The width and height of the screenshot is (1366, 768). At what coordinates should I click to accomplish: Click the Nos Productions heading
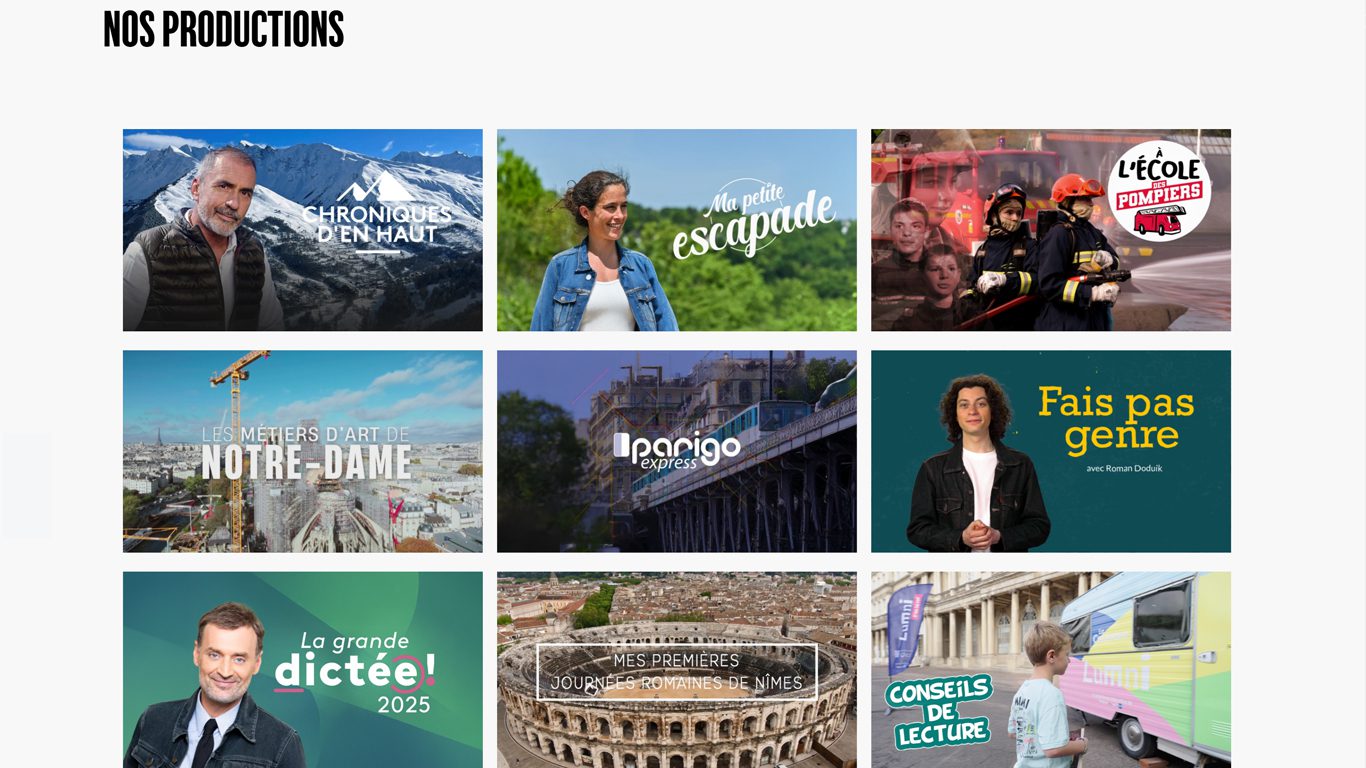click(224, 30)
